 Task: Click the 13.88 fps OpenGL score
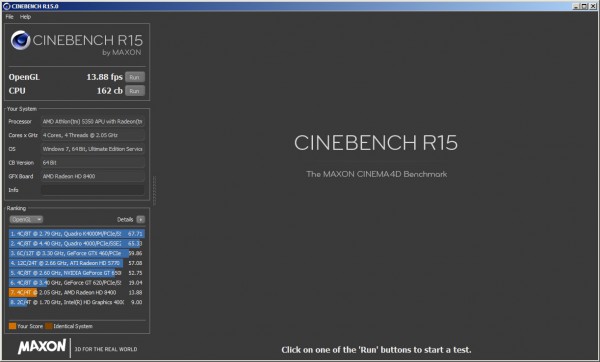coord(104,77)
